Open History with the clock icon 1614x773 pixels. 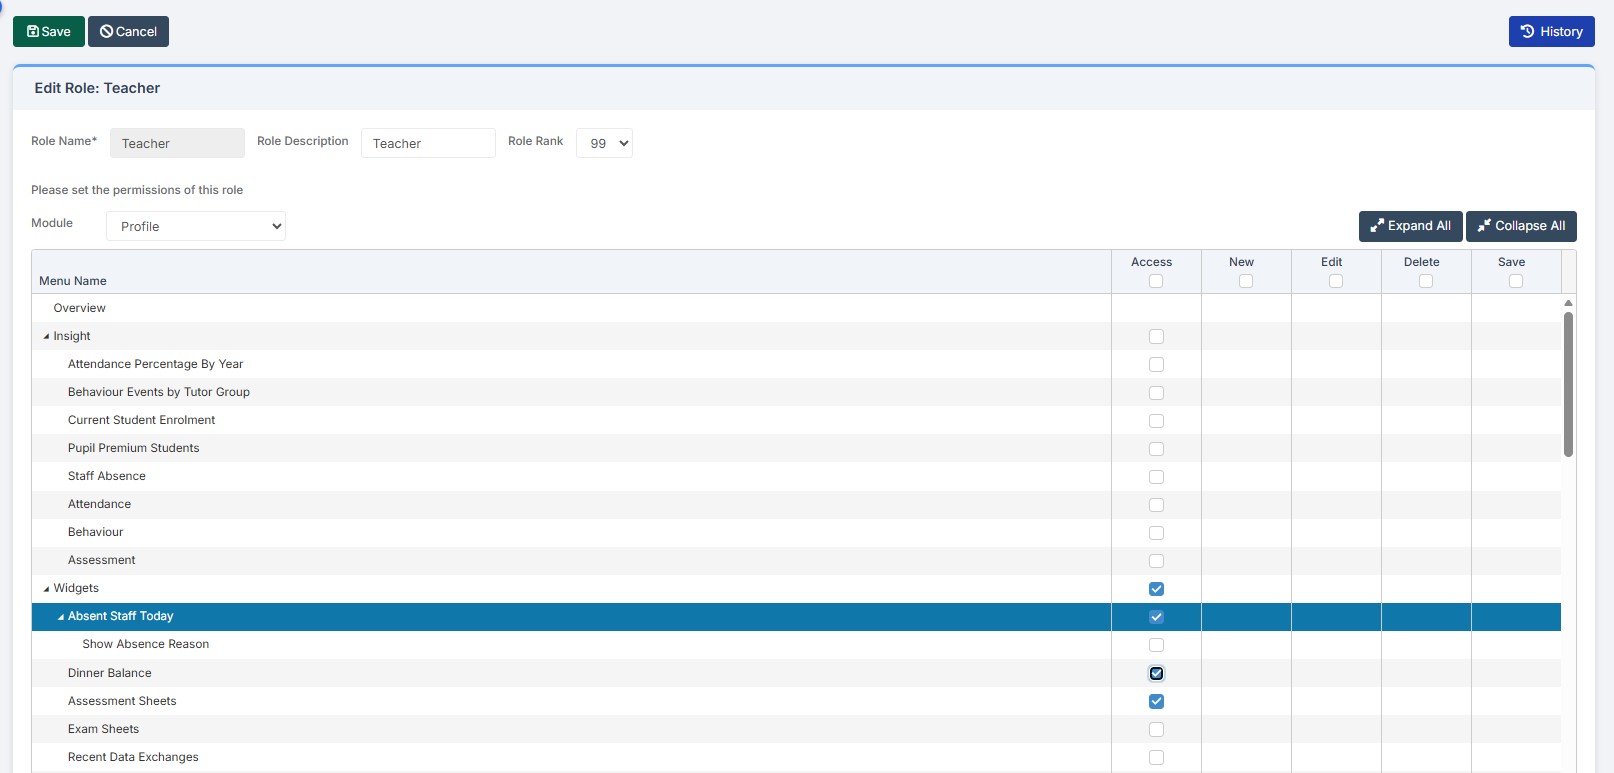coord(1551,31)
